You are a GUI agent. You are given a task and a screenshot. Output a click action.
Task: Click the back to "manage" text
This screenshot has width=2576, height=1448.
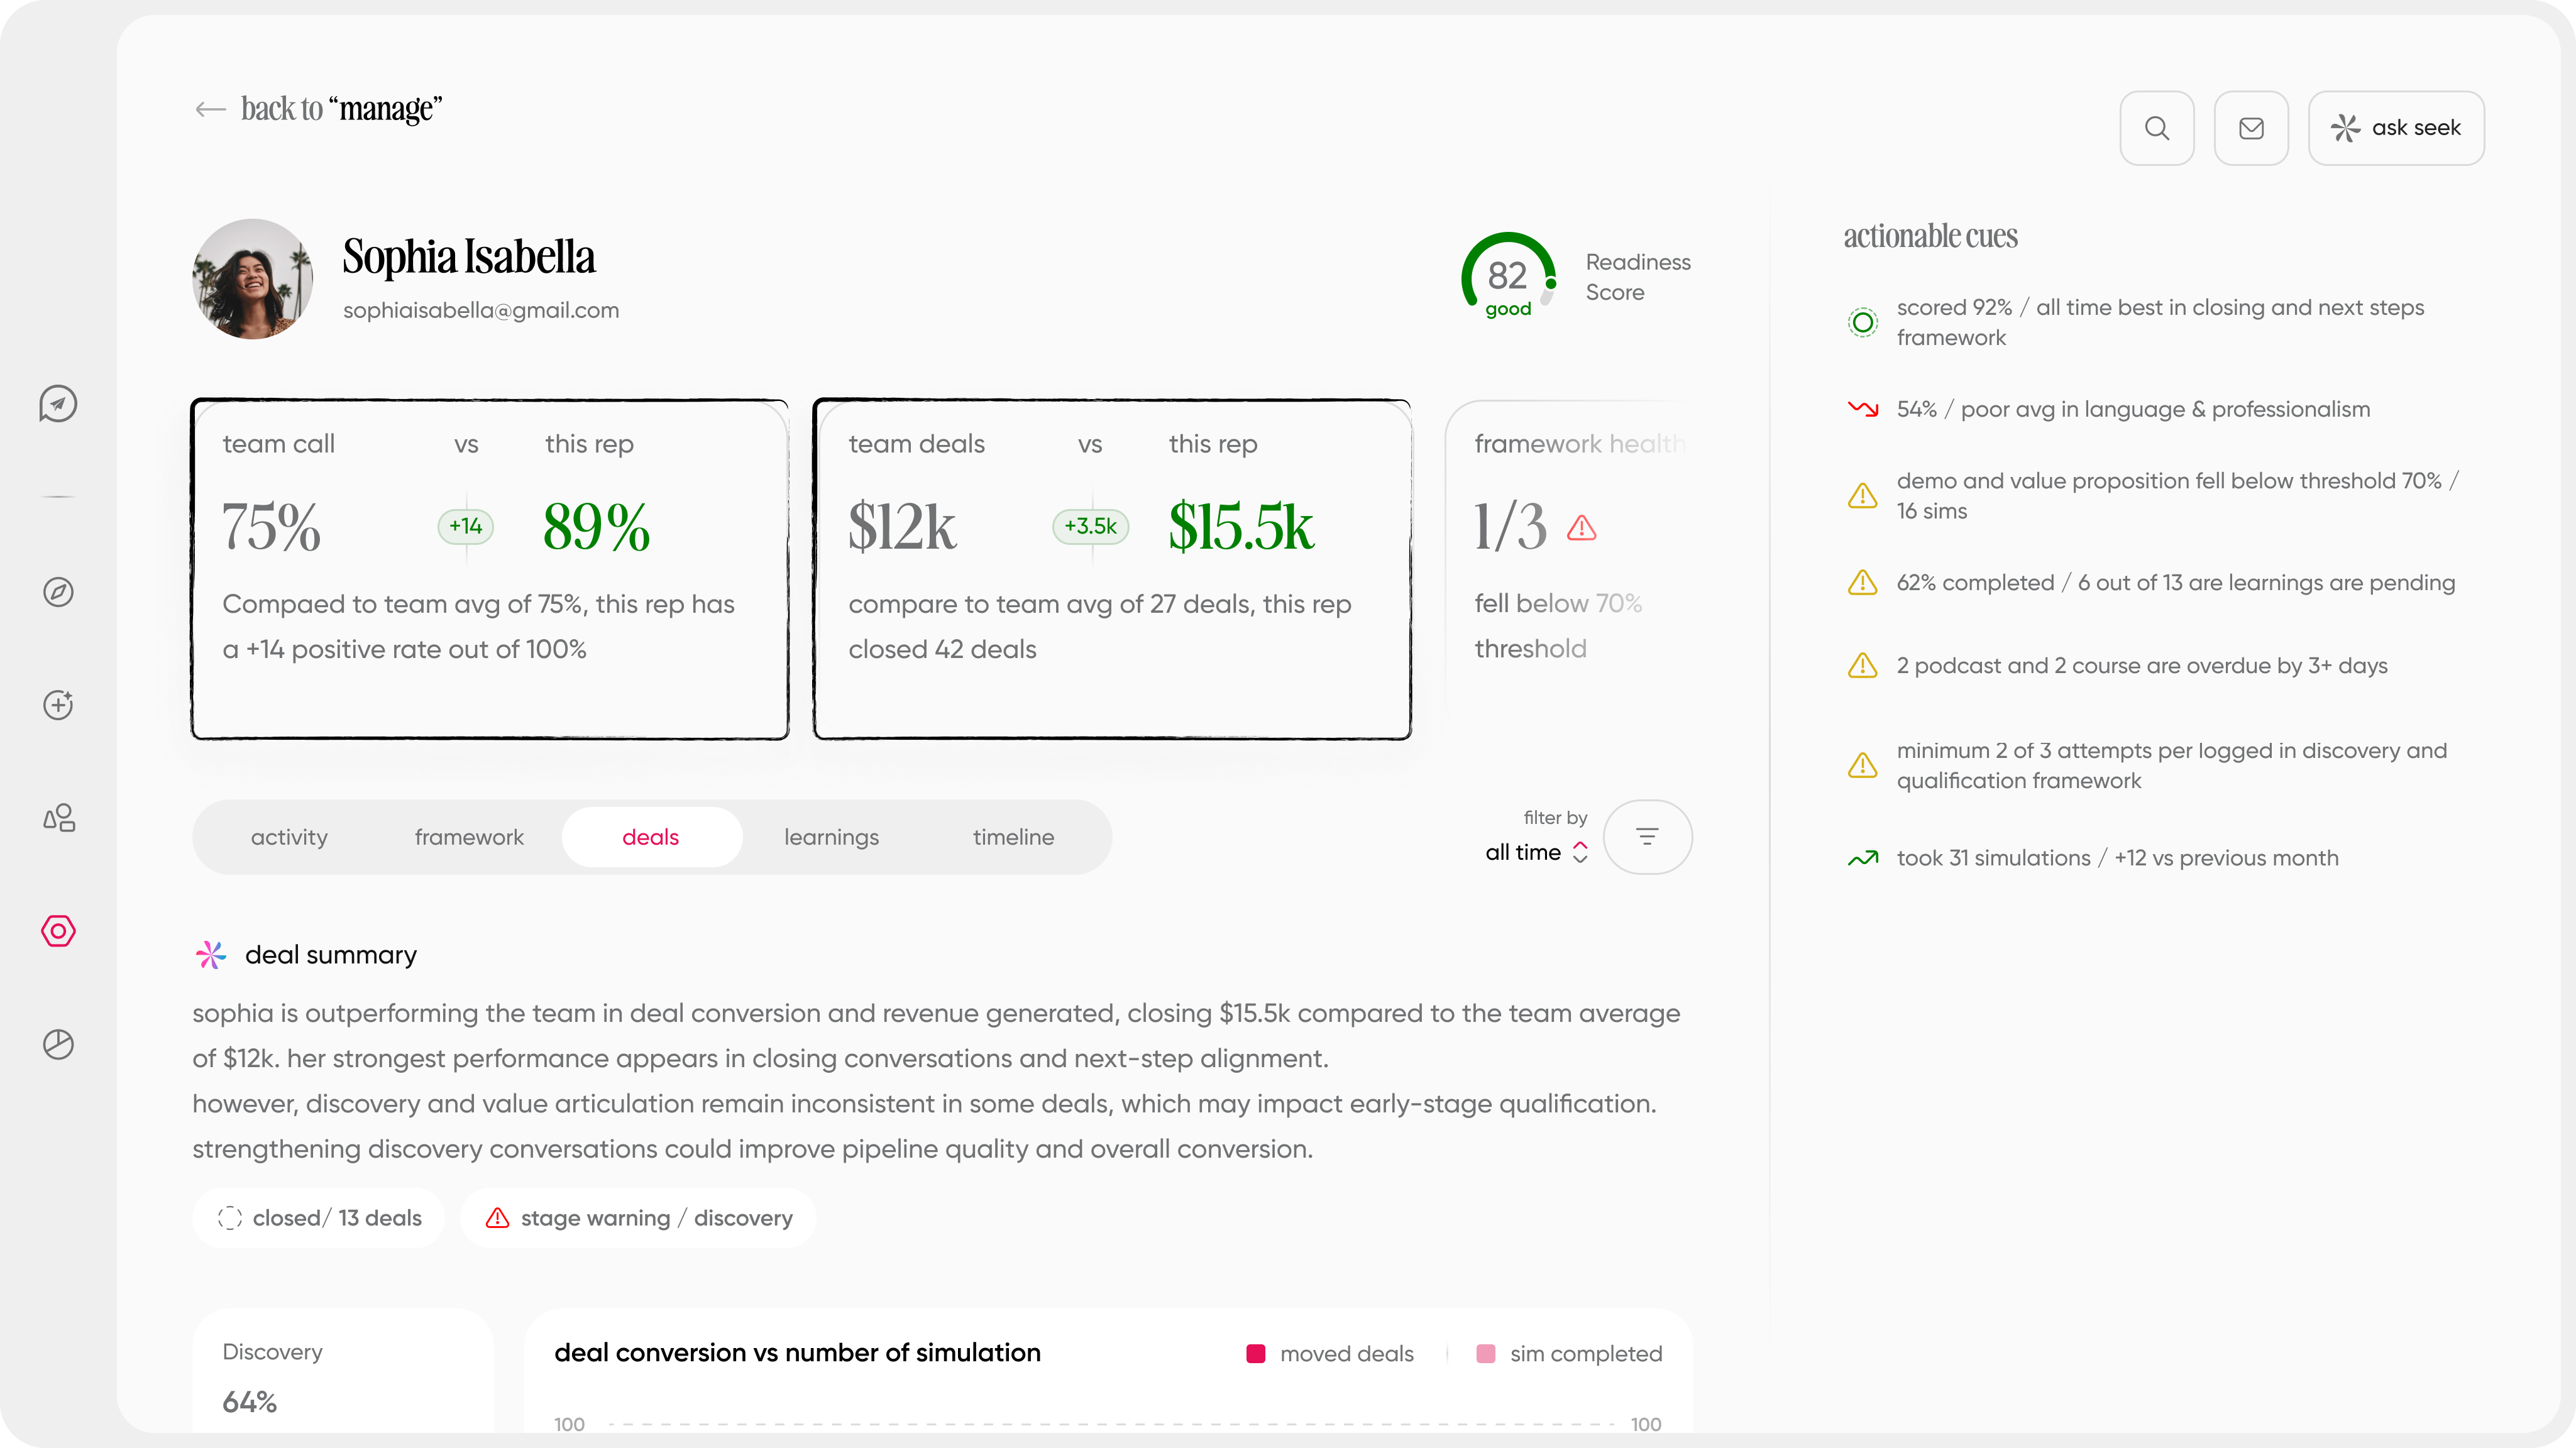[341, 108]
